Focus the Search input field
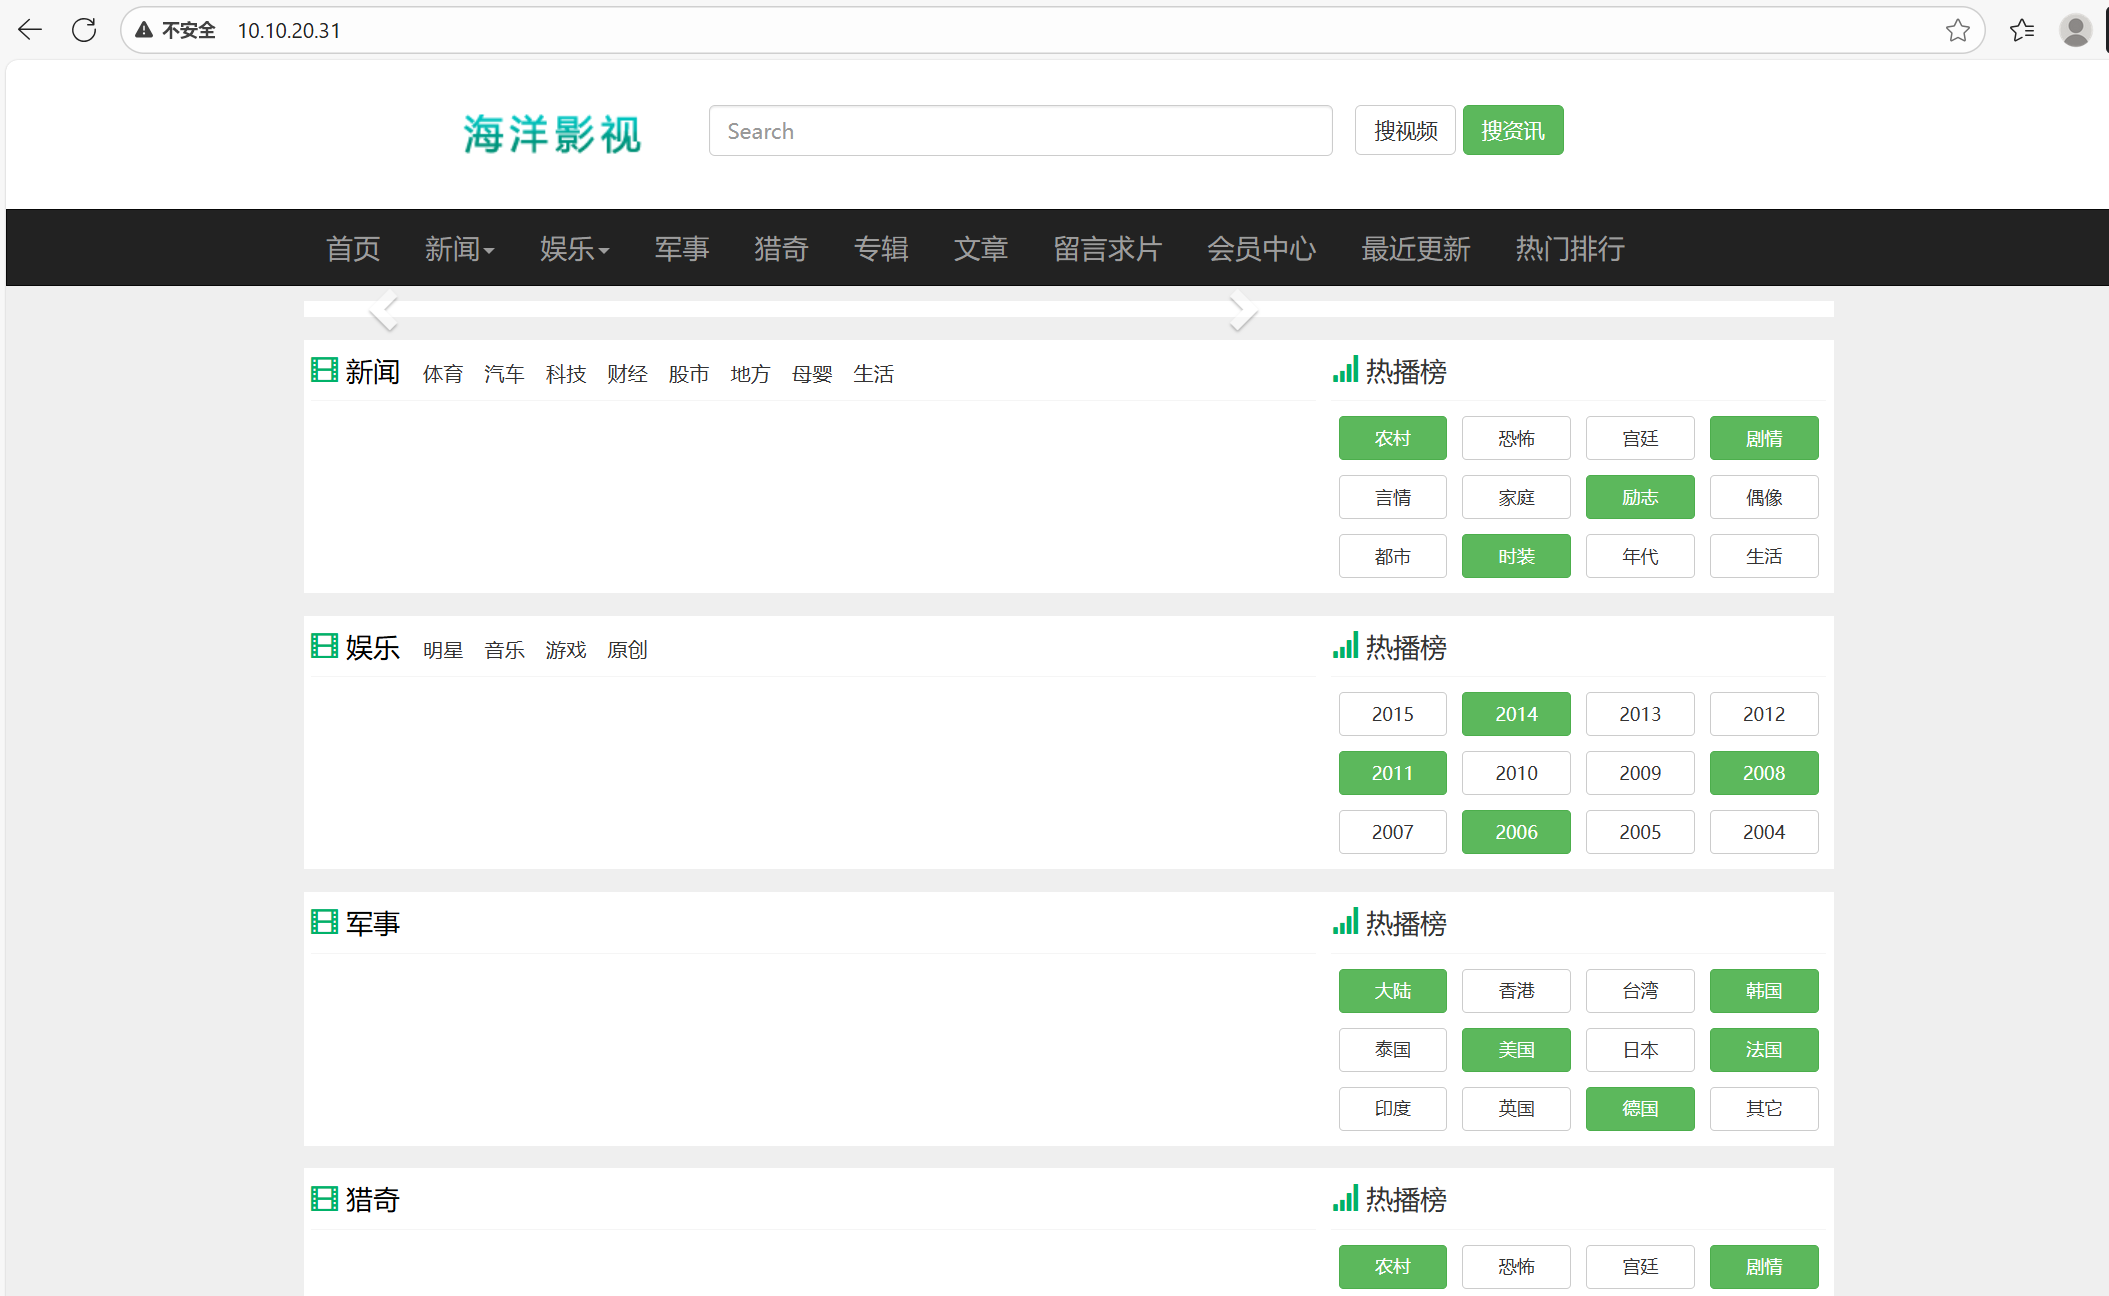This screenshot has height=1296, width=2109. (x=1020, y=131)
